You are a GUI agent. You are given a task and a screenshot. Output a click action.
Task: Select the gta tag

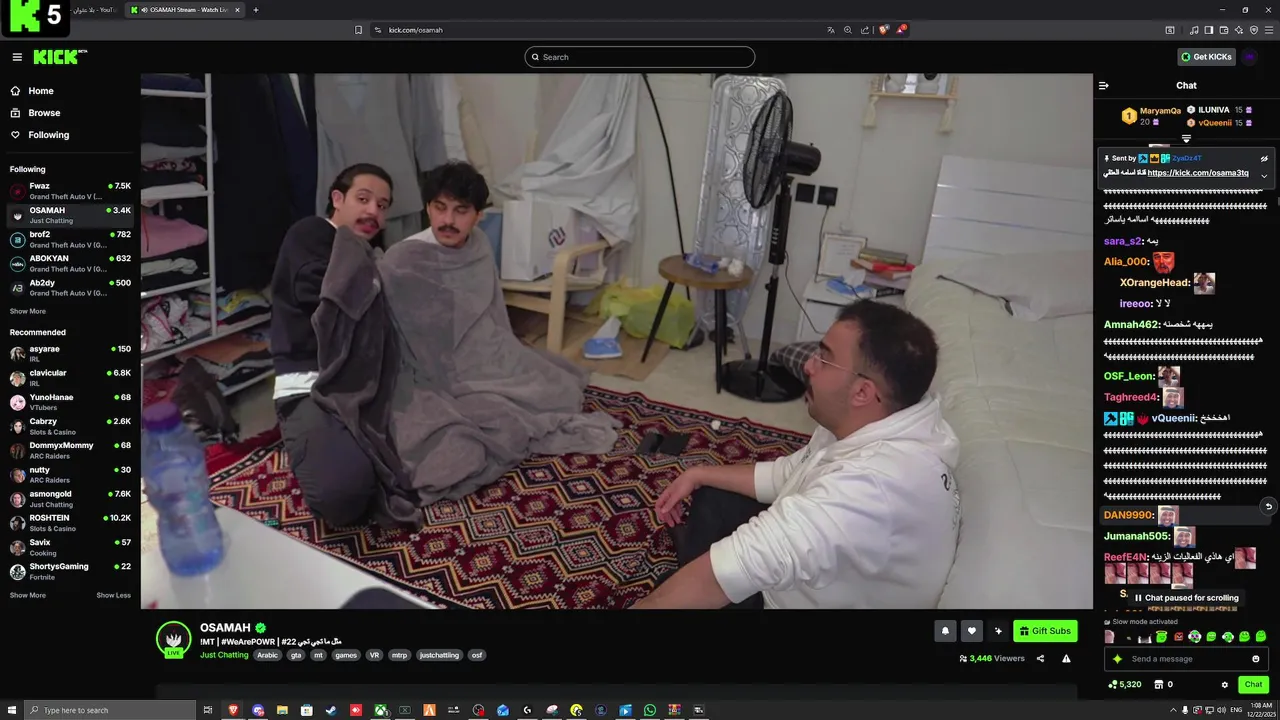296,655
